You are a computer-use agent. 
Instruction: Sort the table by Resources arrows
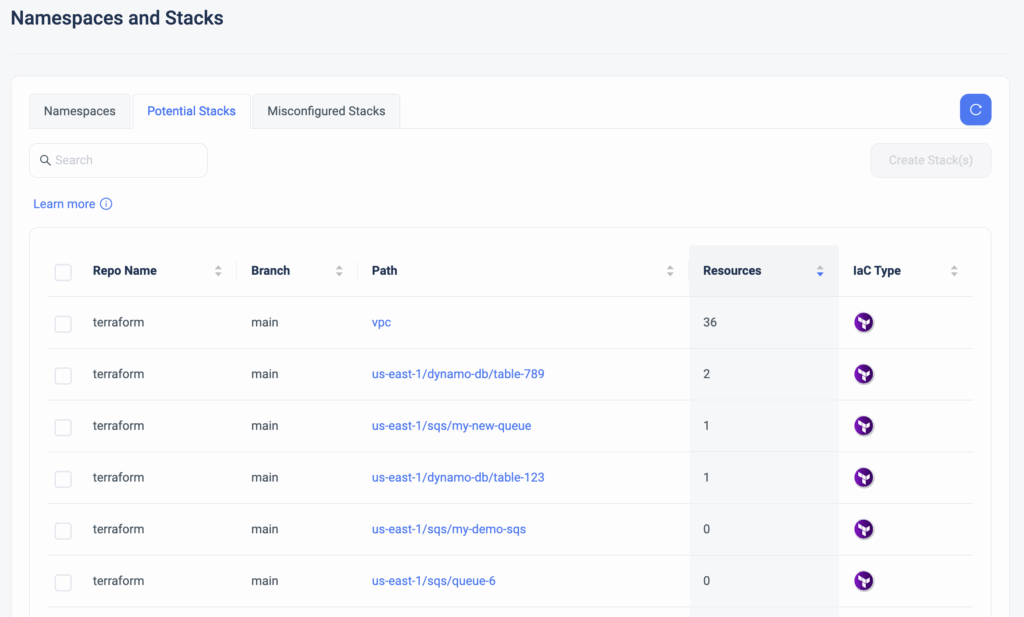pyautogui.click(x=820, y=271)
